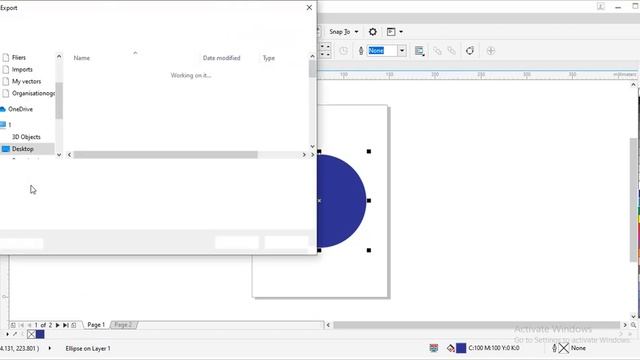Click the file list vertical scroll down arrow
This screenshot has height=360, width=640.
(x=312, y=146)
